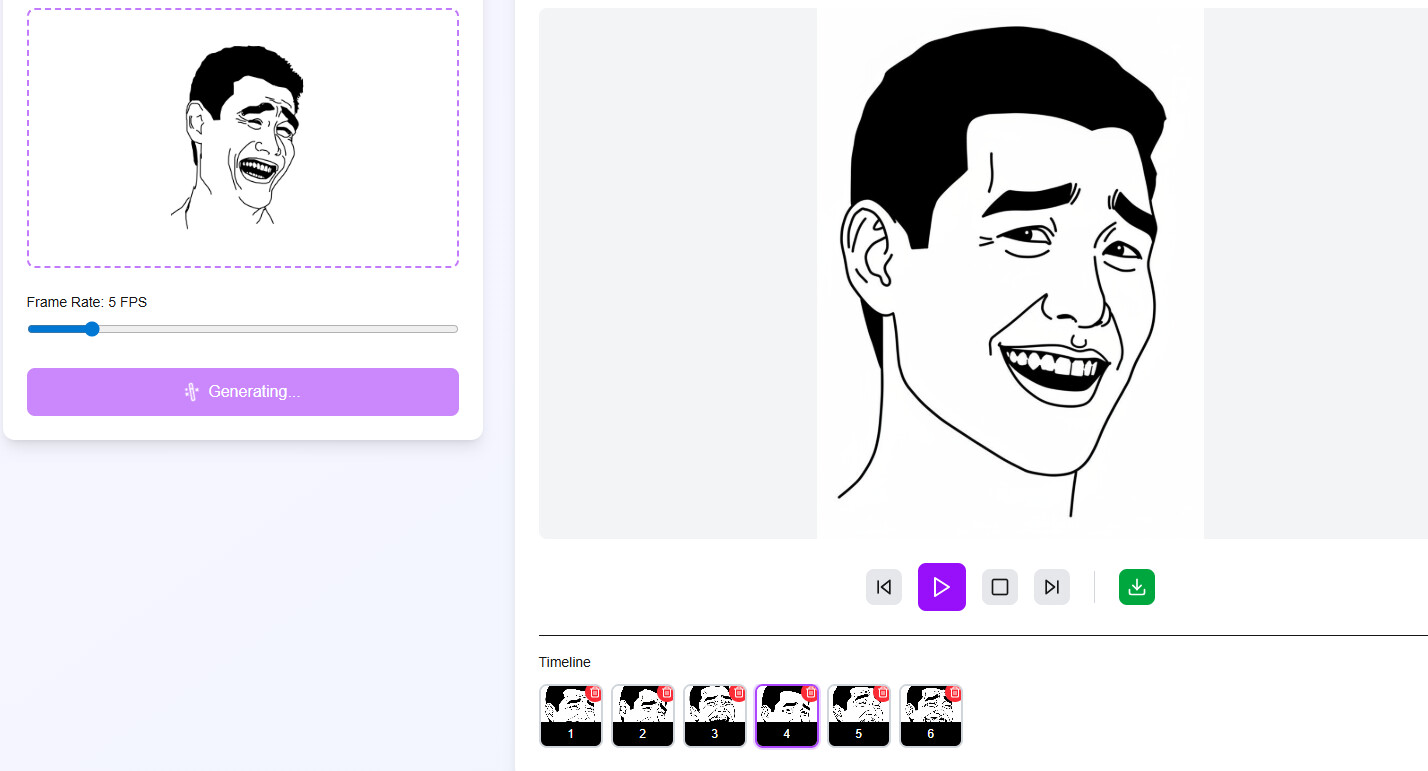Image resolution: width=1428 pixels, height=771 pixels.
Task: Adjust the Frame Rate slider
Action: click(x=243, y=329)
